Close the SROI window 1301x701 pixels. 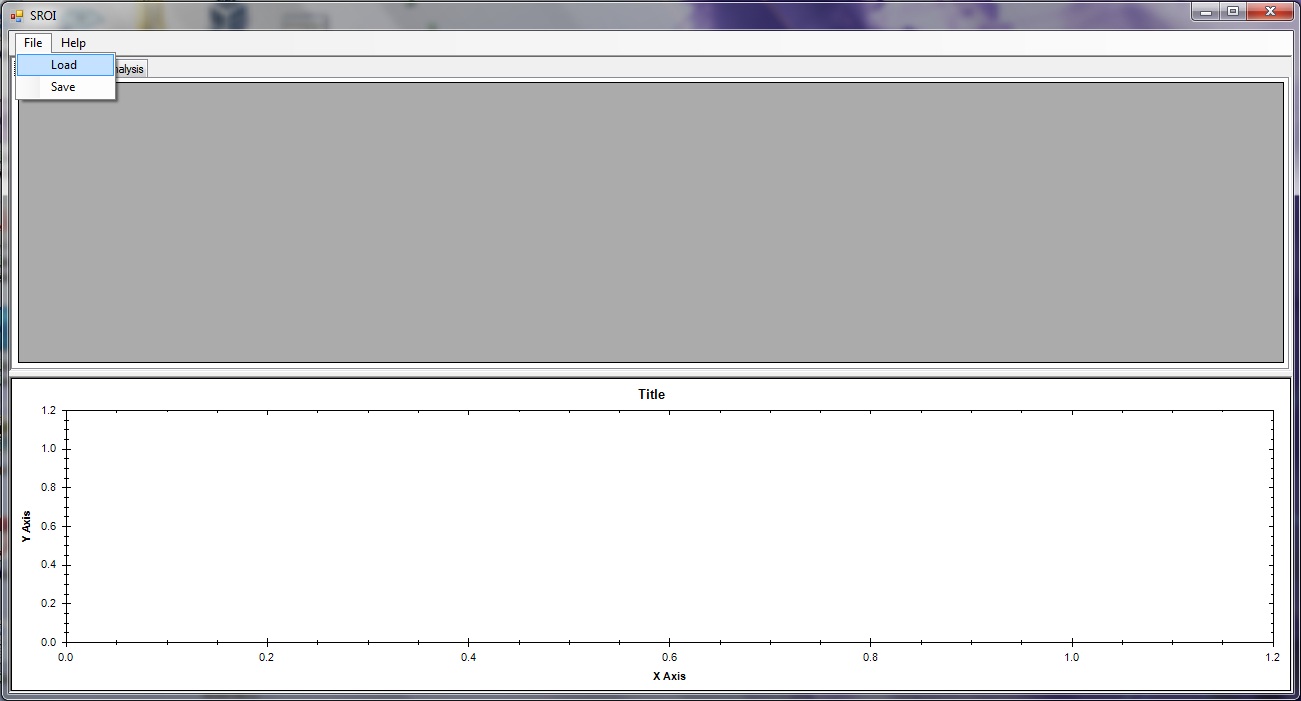(1270, 12)
